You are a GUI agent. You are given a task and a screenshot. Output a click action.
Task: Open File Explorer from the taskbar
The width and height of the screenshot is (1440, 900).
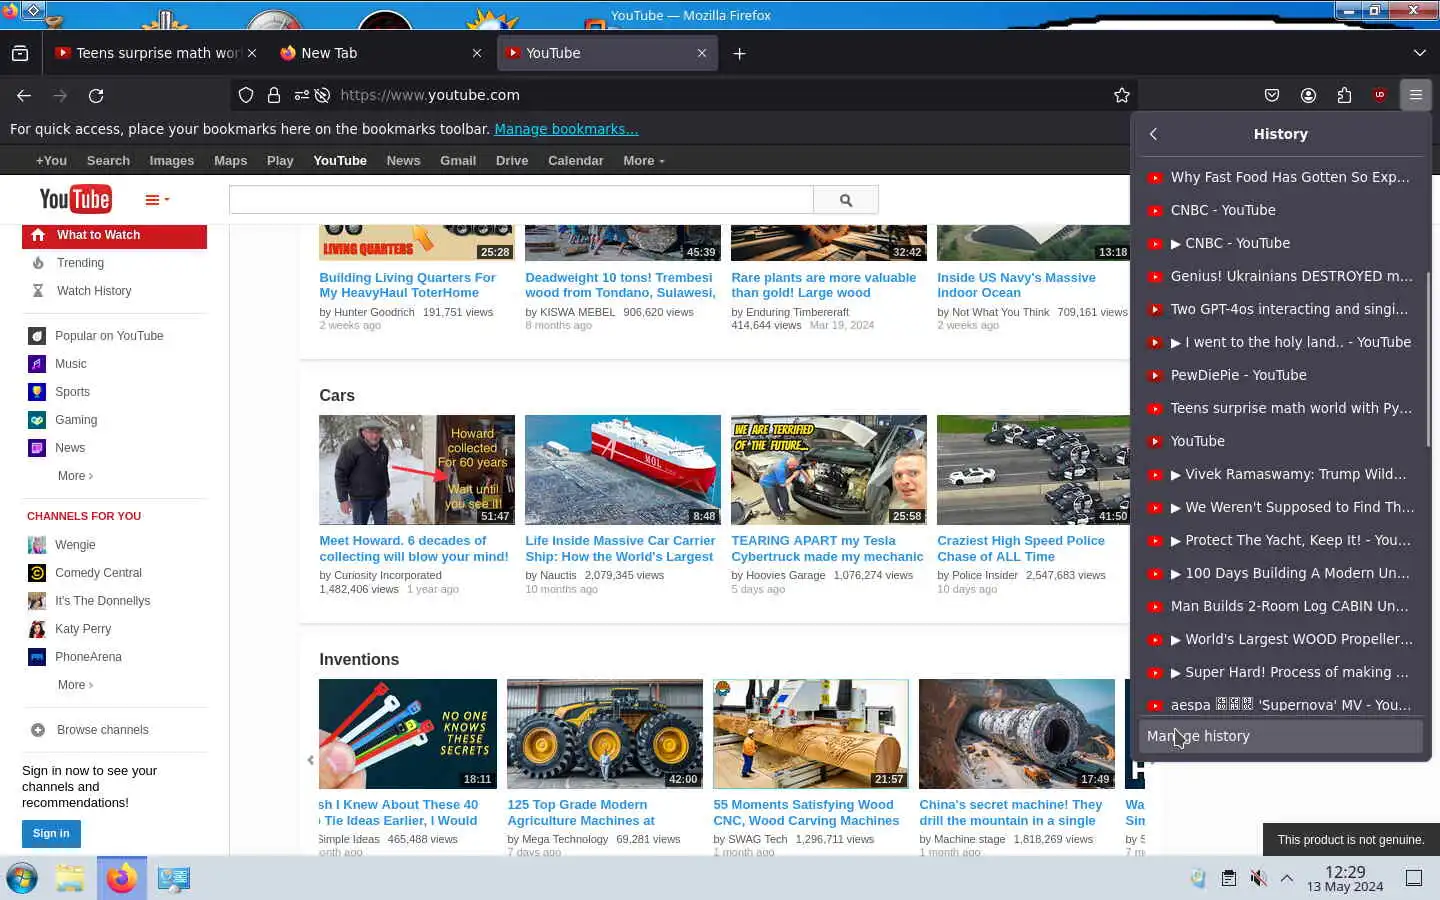click(70, 878)
